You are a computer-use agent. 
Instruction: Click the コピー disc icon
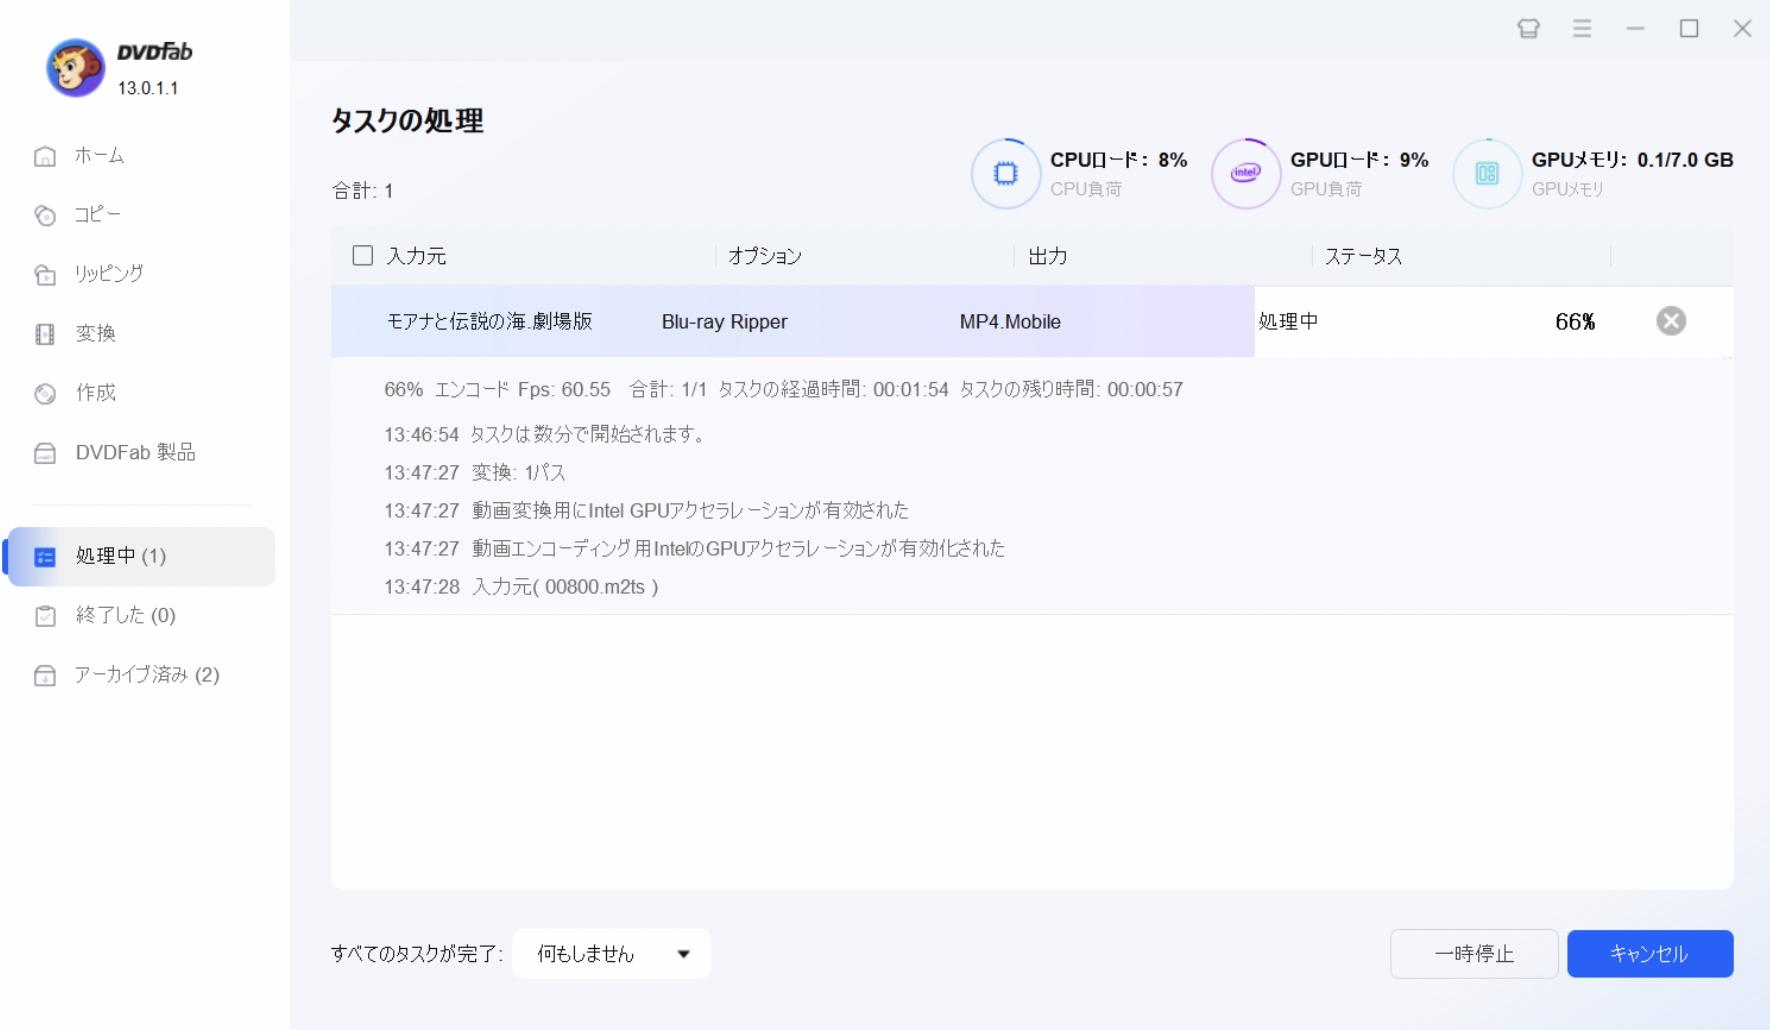45,215
